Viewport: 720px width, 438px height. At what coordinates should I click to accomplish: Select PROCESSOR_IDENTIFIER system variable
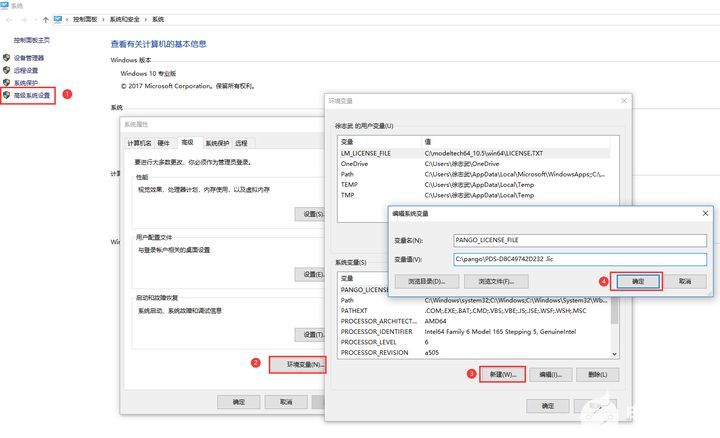click(x=475, y=331)
